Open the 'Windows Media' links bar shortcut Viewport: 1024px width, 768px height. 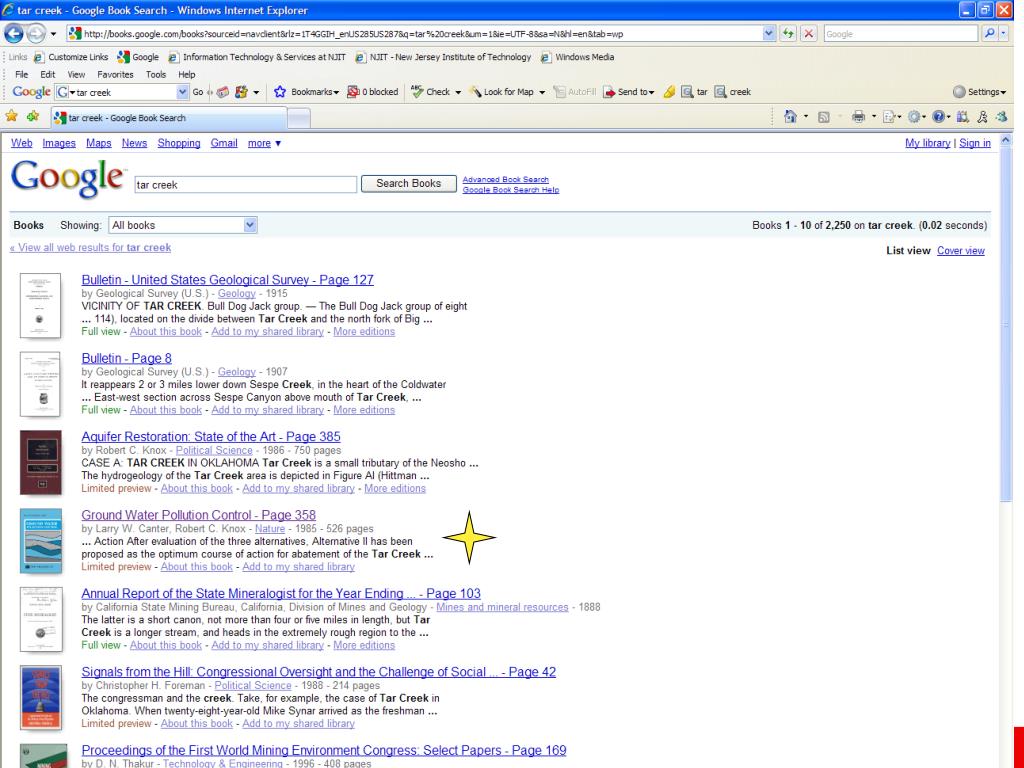pos(577,57)
